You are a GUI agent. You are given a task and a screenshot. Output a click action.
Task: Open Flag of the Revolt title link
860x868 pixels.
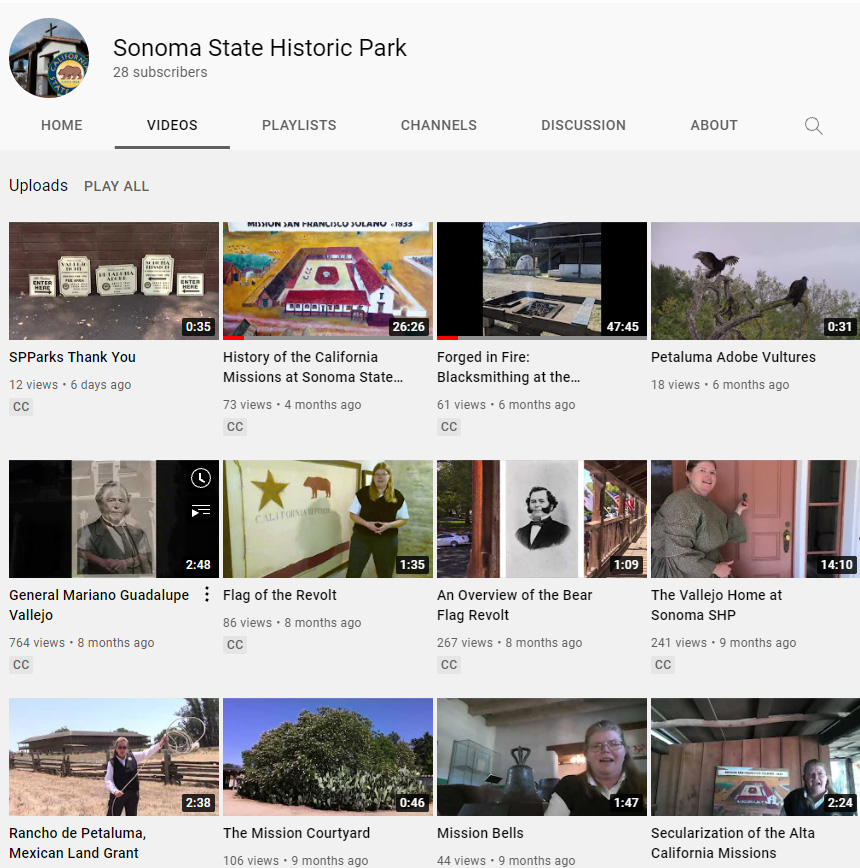(279, 595)
